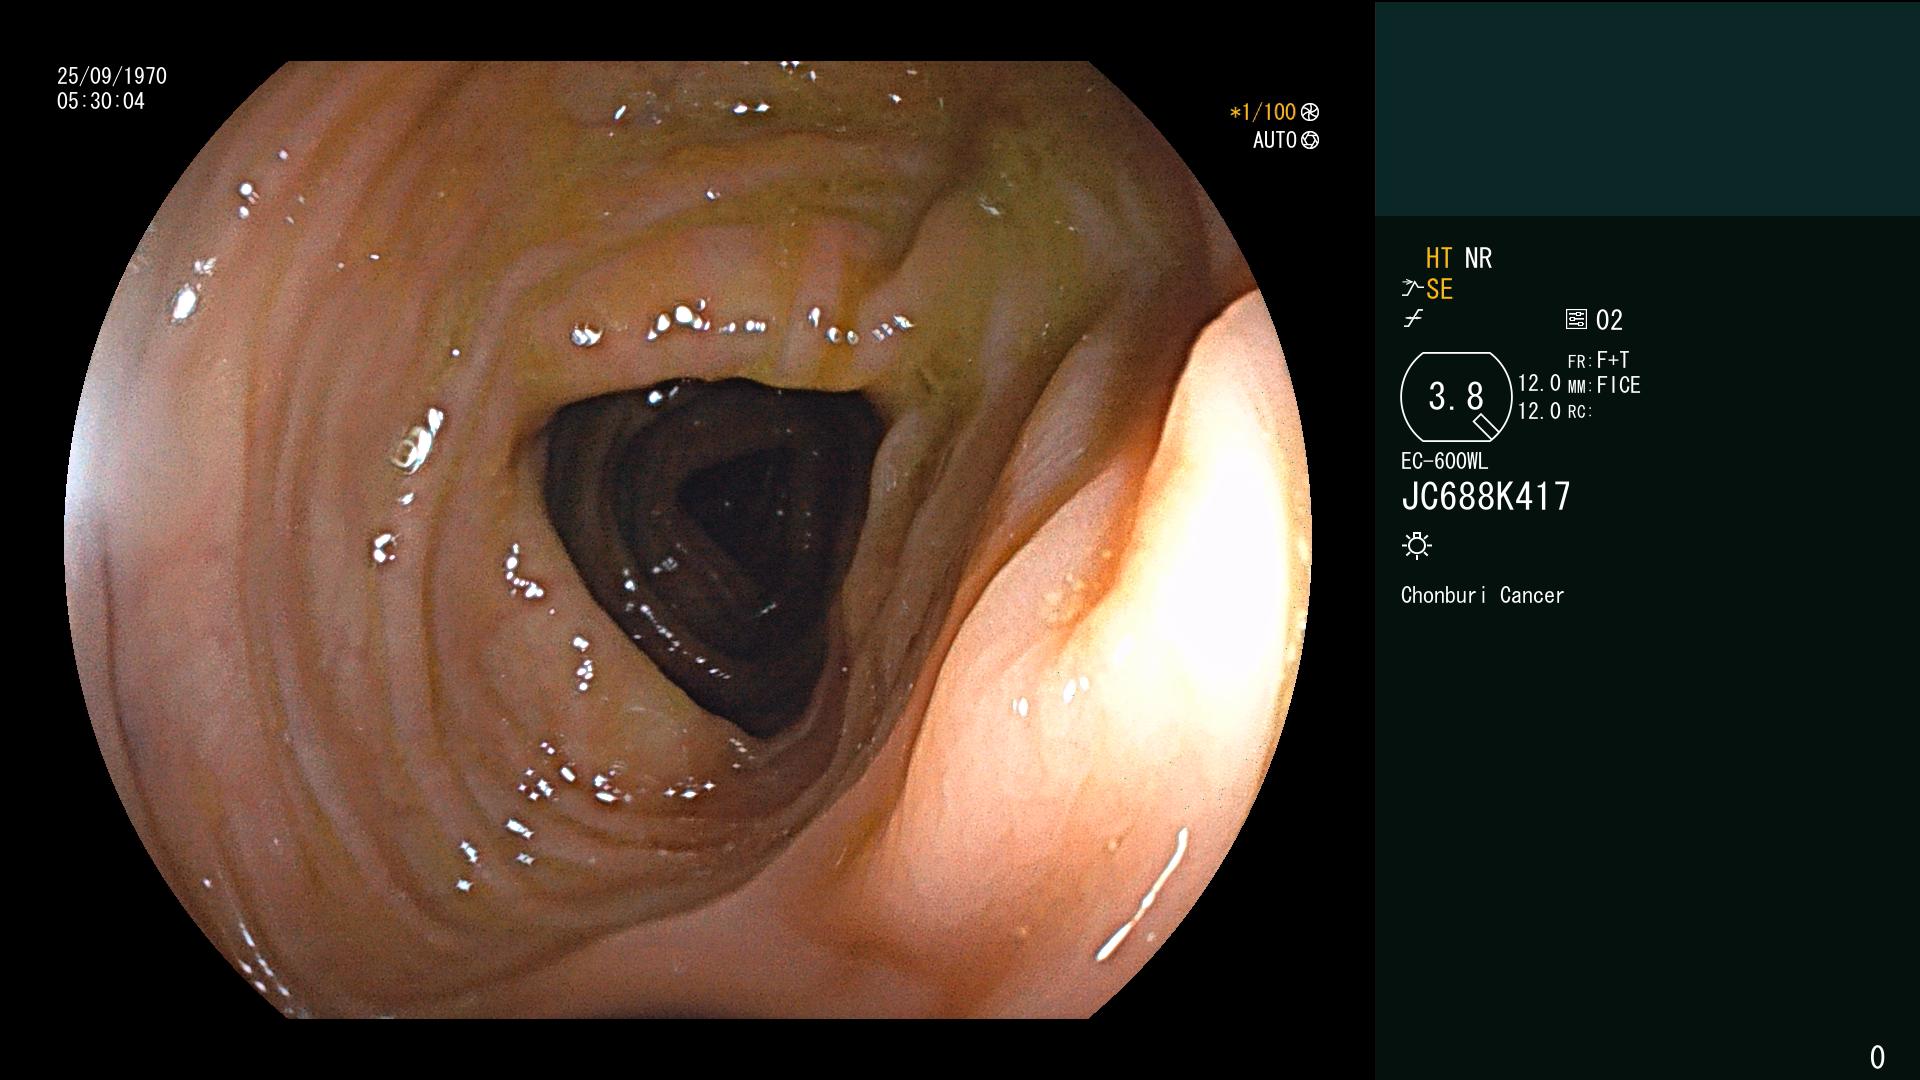Click the timestamp 05:30:04

coord(101,101)
